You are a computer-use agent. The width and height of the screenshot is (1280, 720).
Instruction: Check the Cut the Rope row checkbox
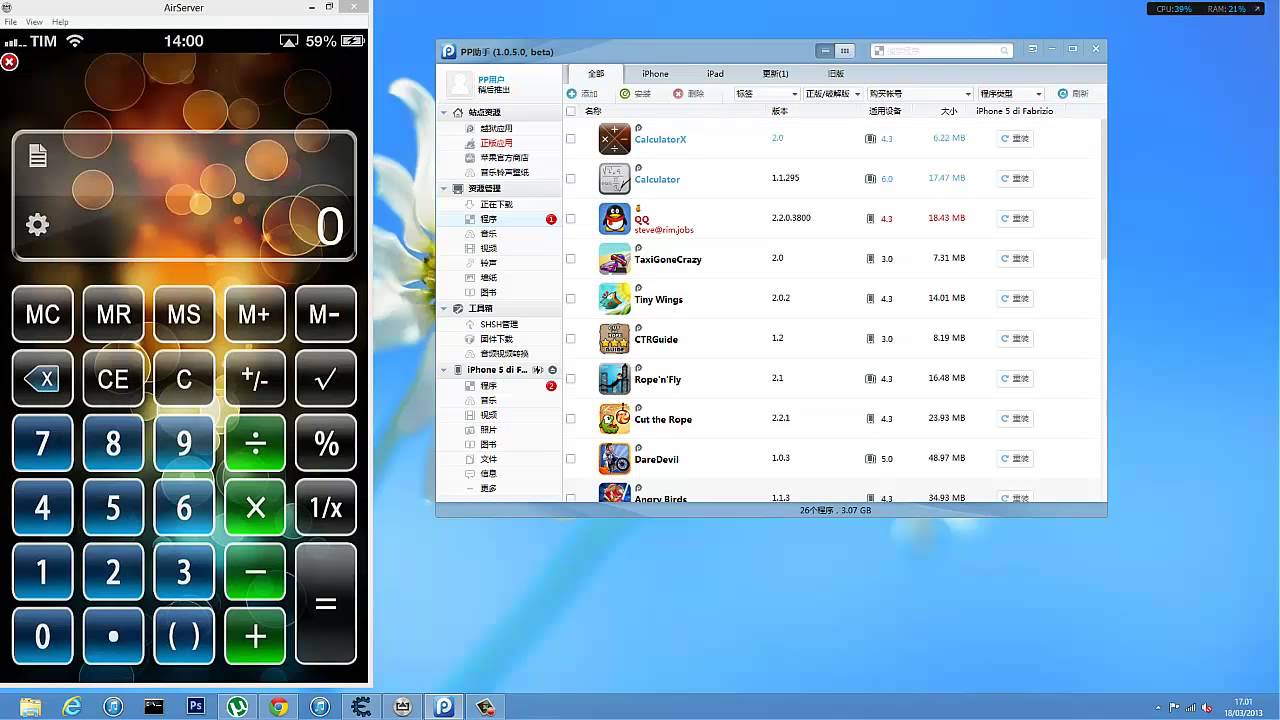point(571,419)
